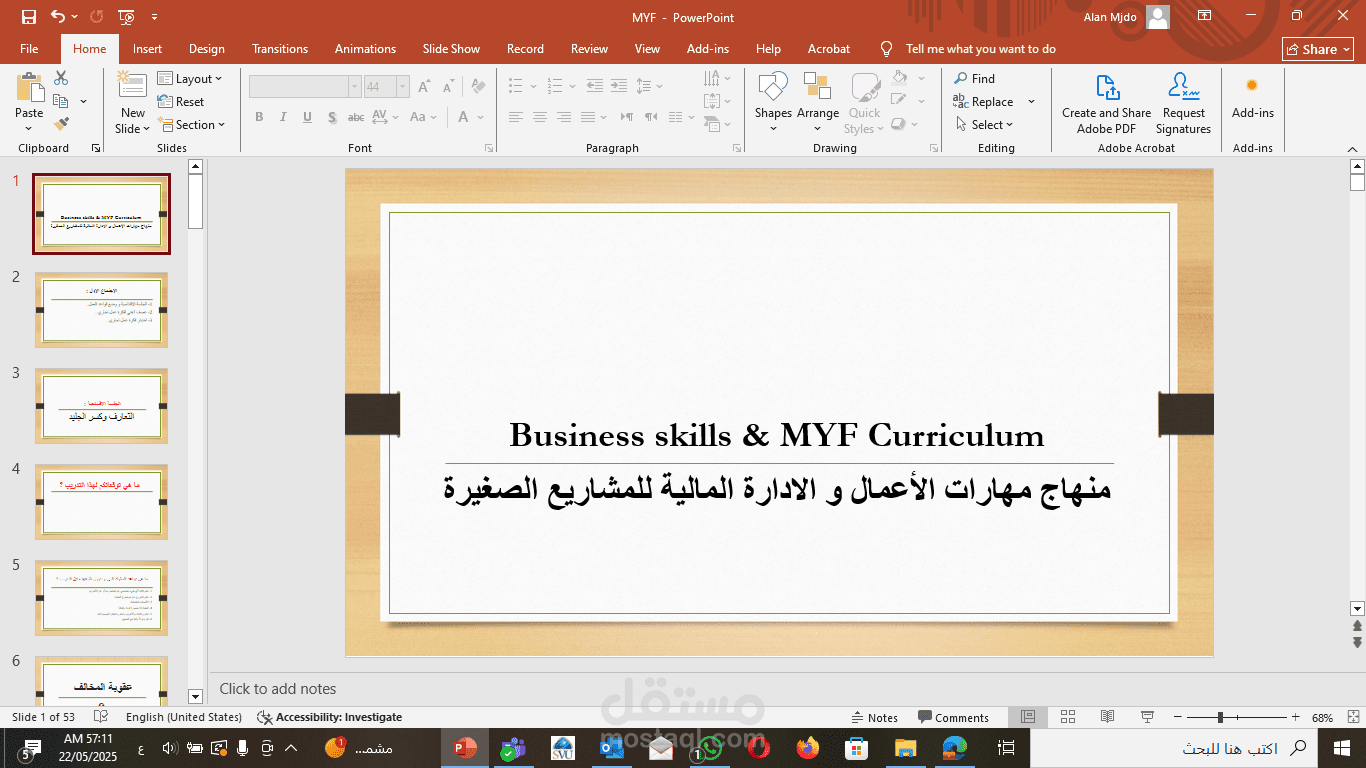The width and height of the screenshot is (1366, 768).
Task: Open the Firefox icon on the taskbar
Action: pos(807,748)
